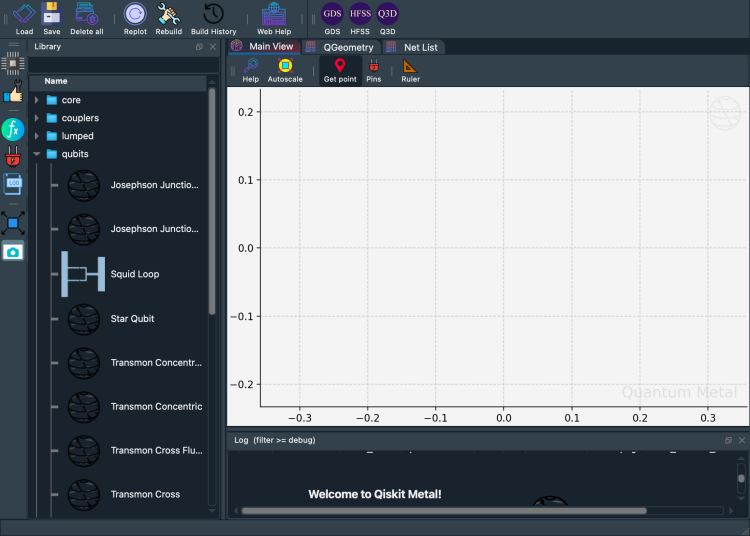This screenshot has height=536, width=750.
Task: Expand the lumped folder
Action: pos(36,136)
